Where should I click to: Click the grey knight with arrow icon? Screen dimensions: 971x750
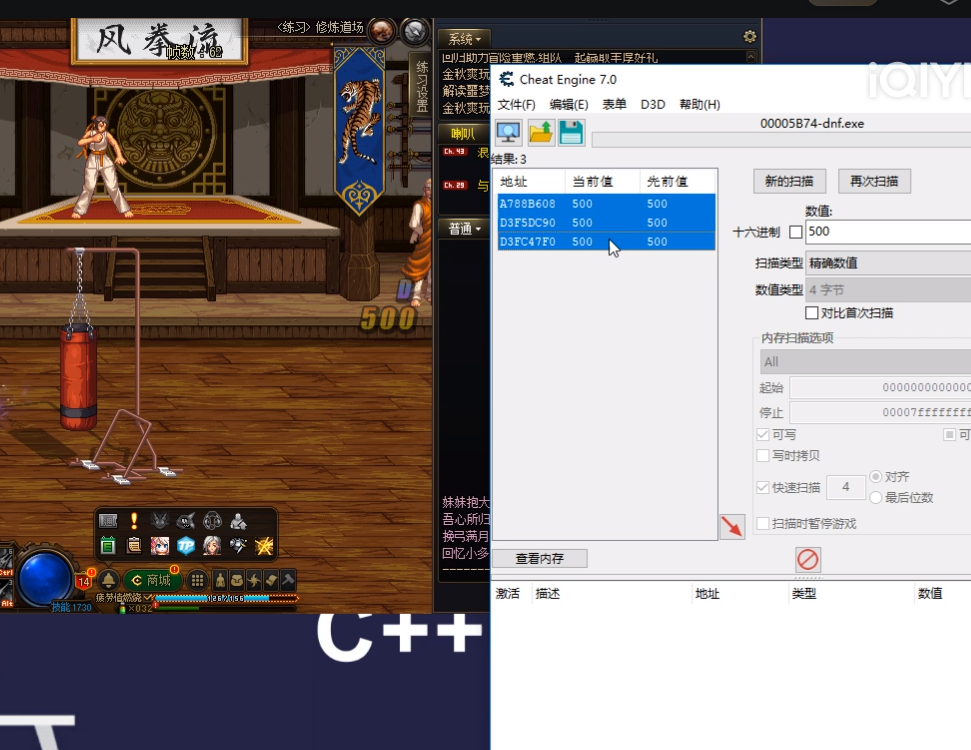pos(238,521)
